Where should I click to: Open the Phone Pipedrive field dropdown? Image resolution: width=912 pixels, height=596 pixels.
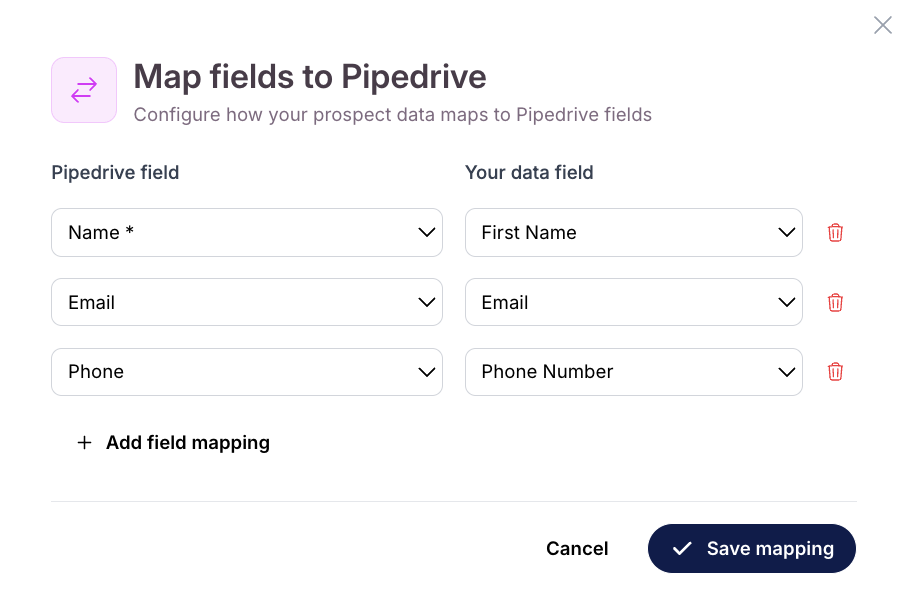pyautogui.click(x=247, y=372)
